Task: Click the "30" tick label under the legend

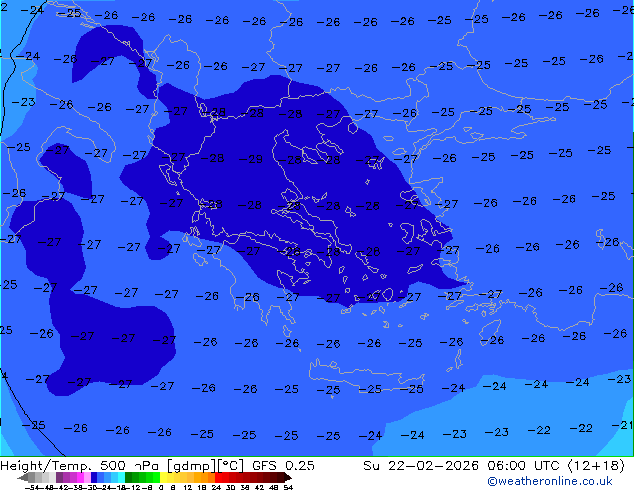Action: 230,487
